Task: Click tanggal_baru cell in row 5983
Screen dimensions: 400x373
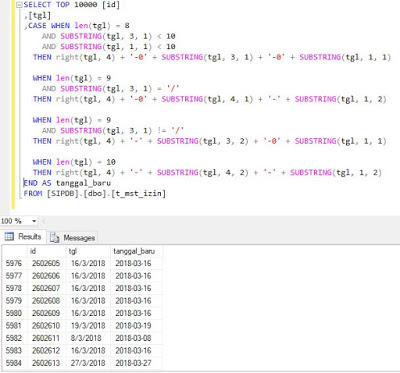Action: [x=136, y=351]
